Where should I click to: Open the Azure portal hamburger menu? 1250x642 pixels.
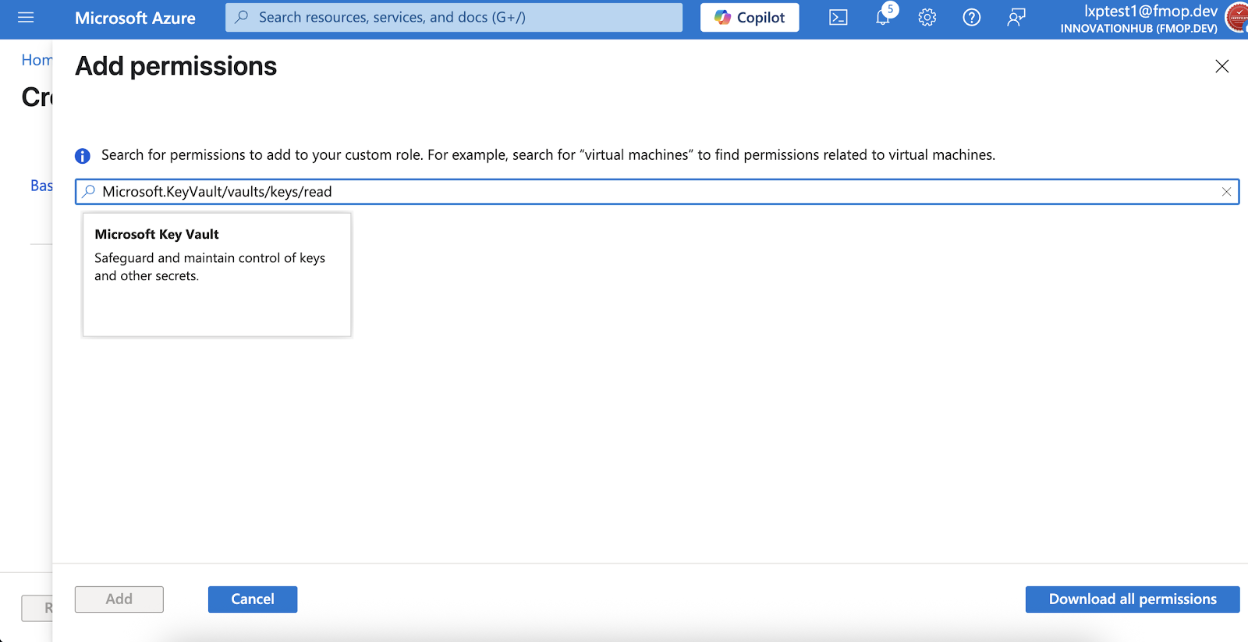coord(26,18)
